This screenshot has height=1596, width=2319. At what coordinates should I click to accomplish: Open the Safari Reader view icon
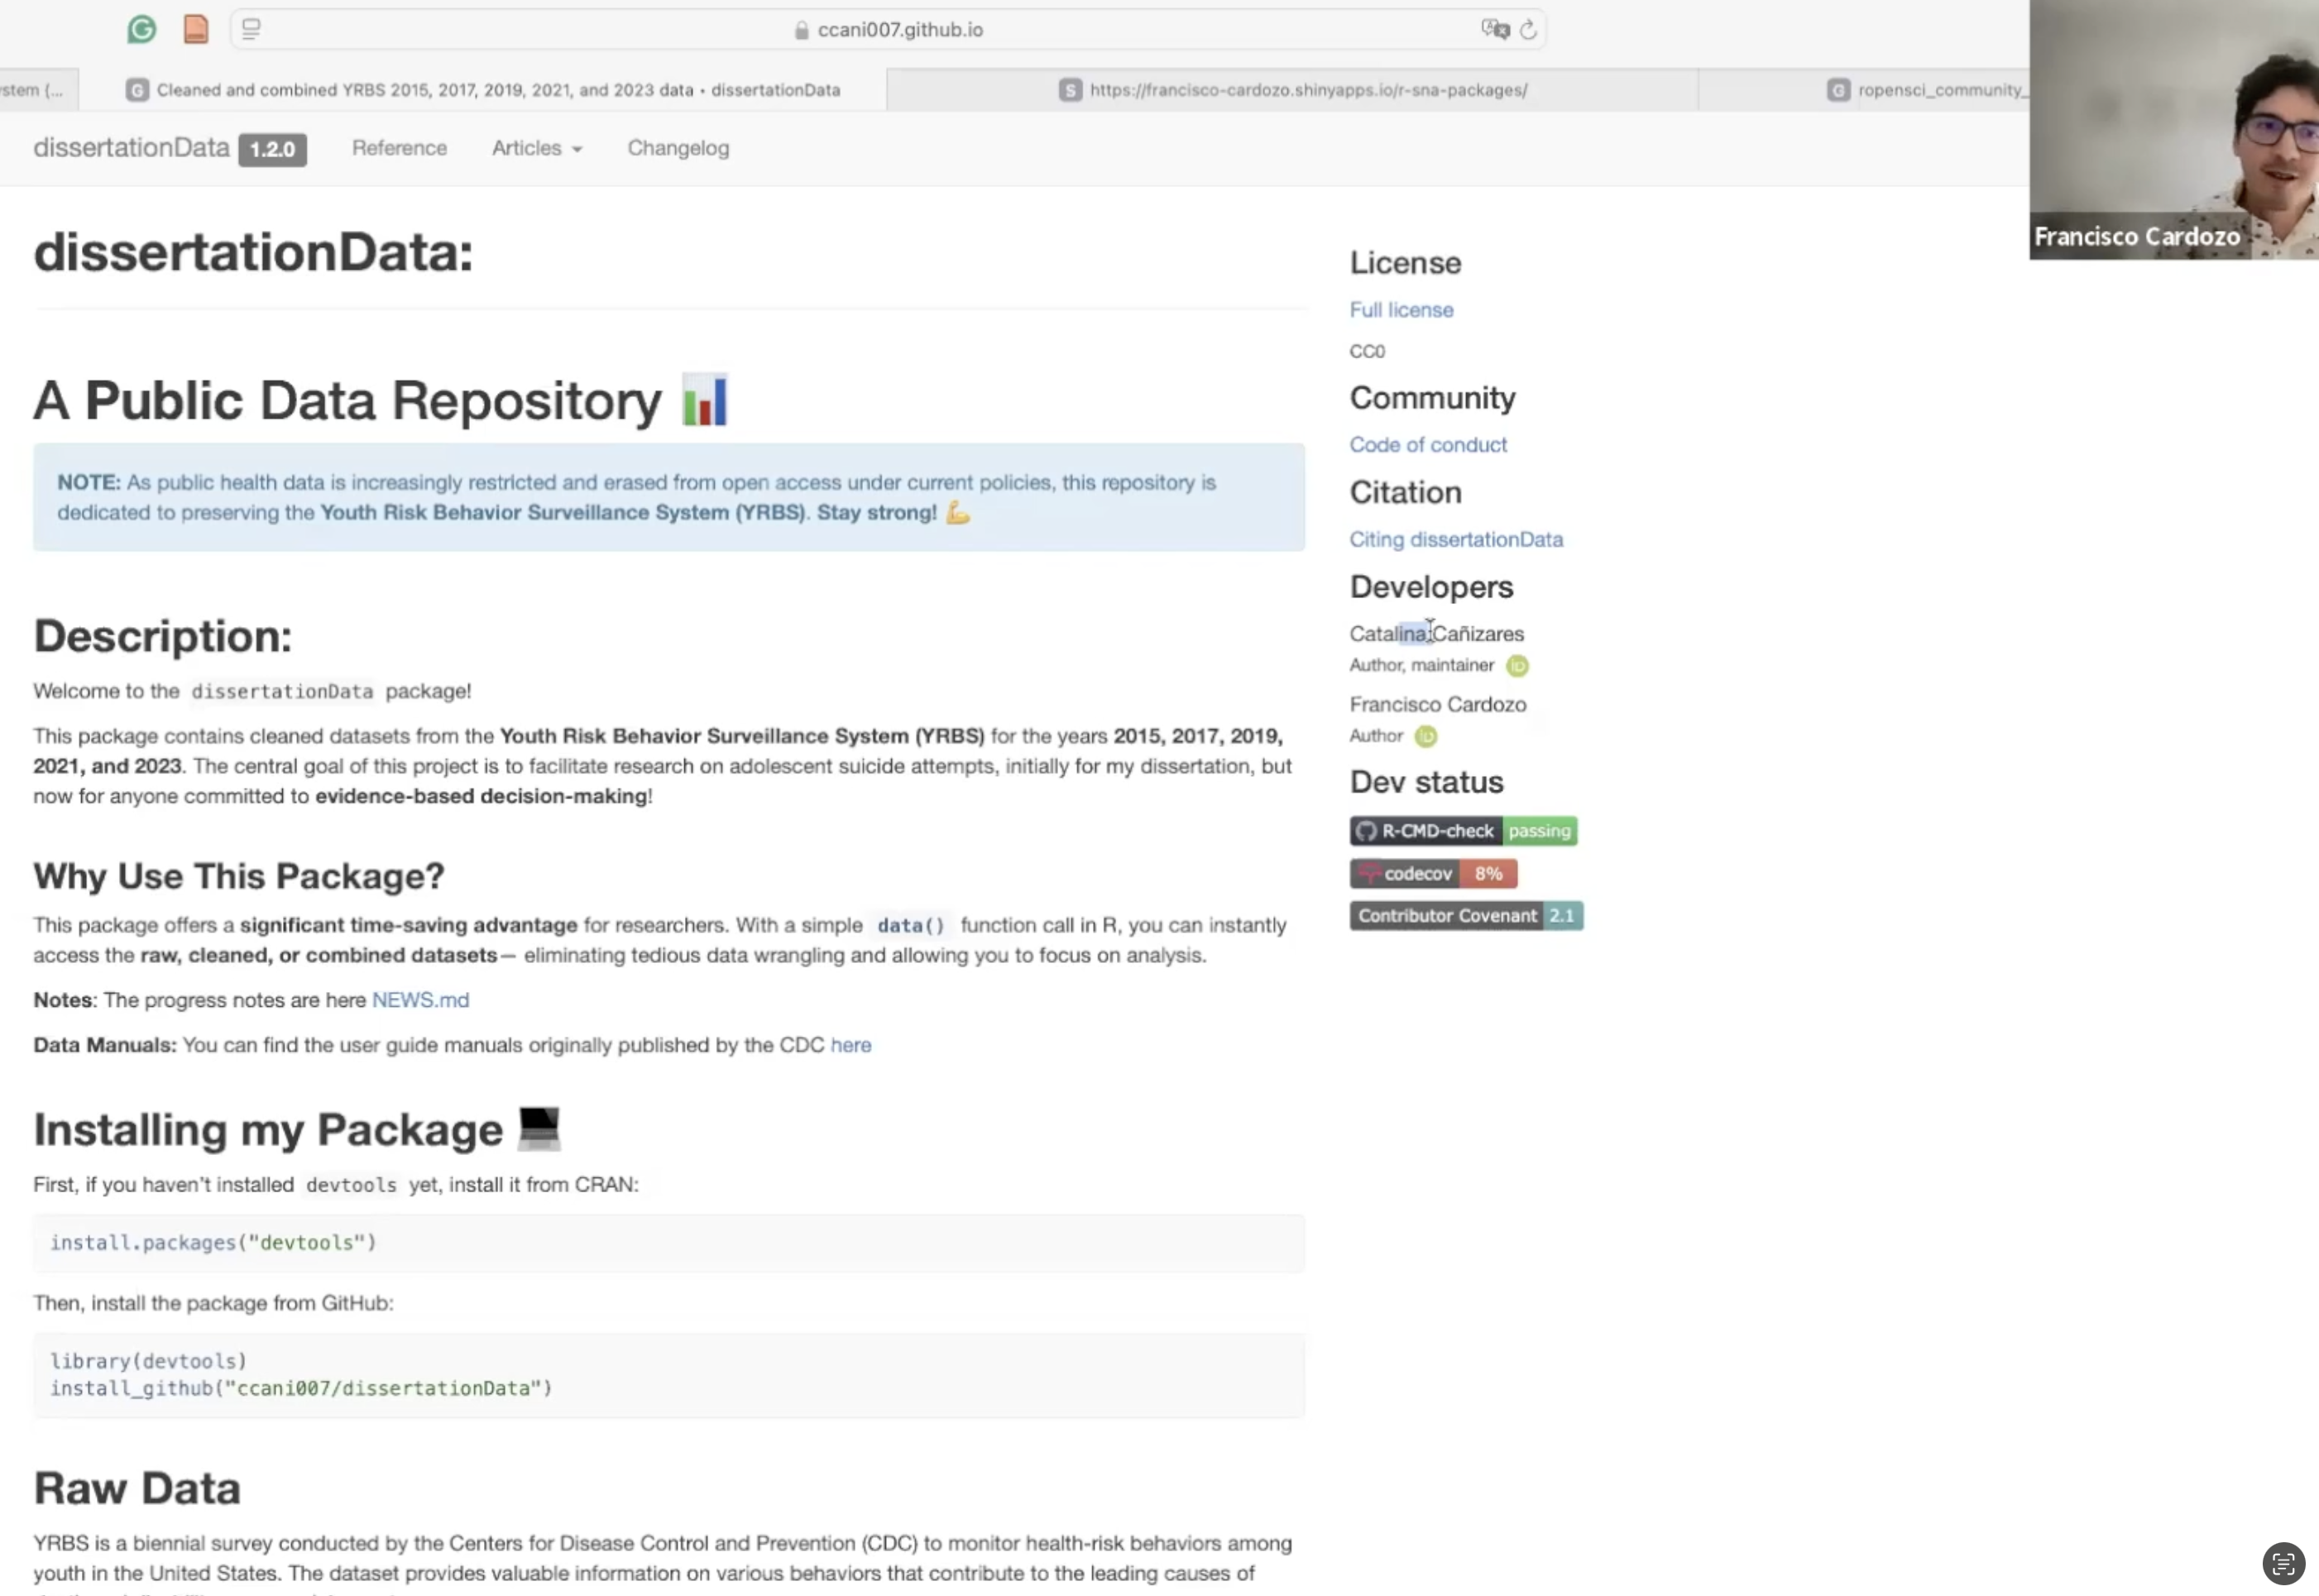tap(251, 30)
